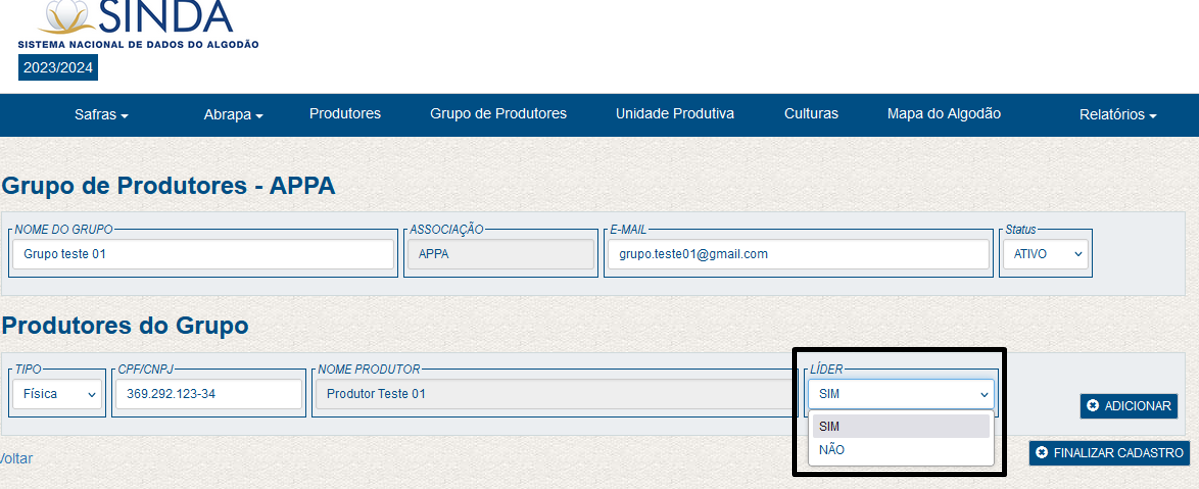Click the plus icon on ADICIONAR

pos(1093,406)
